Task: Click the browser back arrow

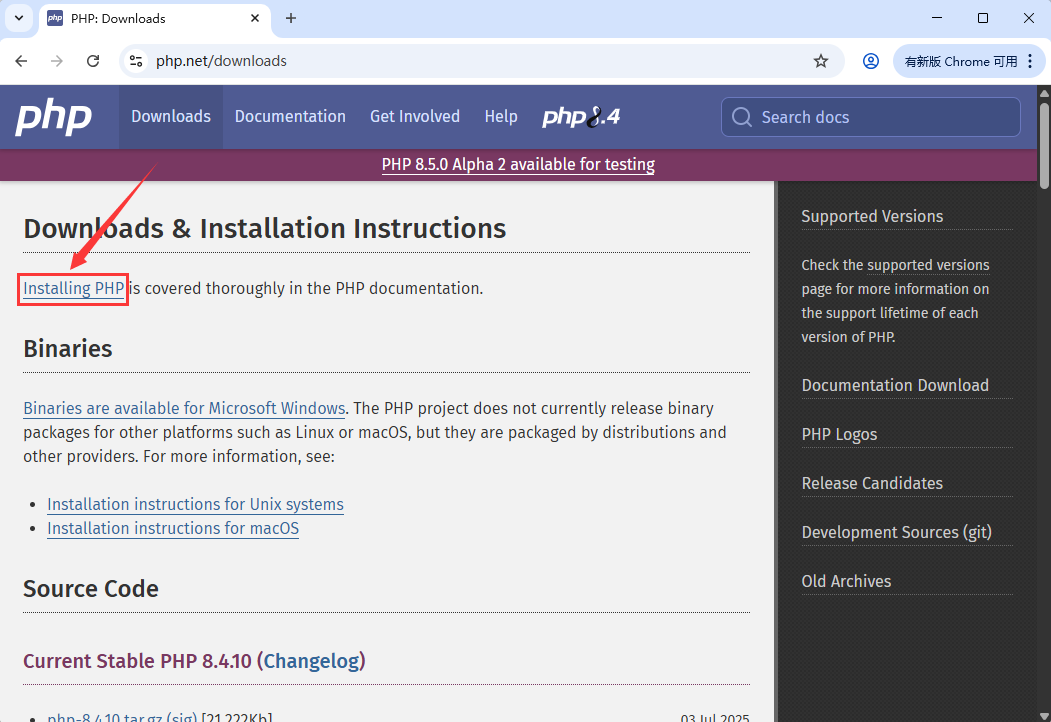Action: click(x=21, y=61)
